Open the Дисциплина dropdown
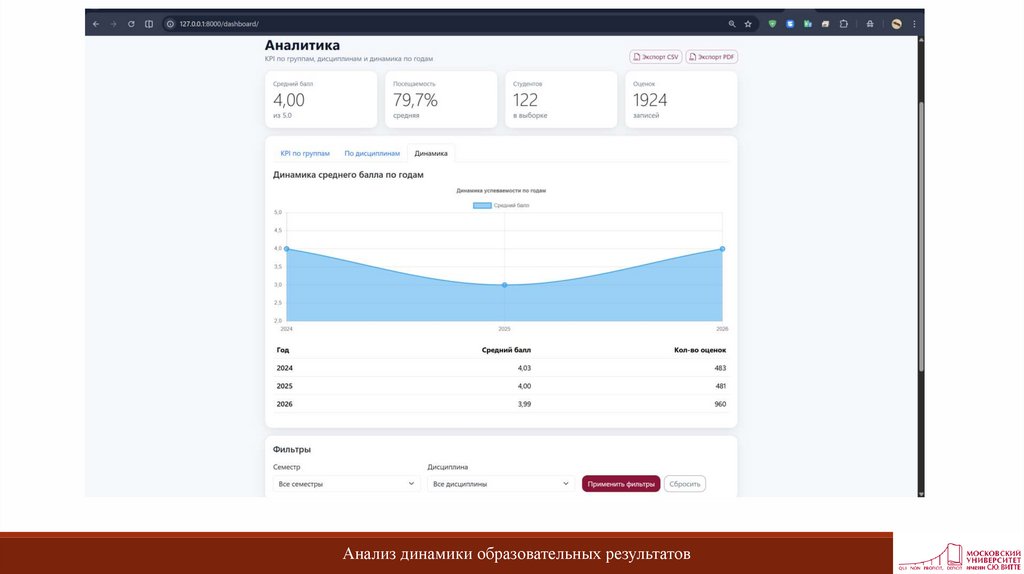This screenshot has height=574, width=1024. pyautogui.click(x=500, y=484)
